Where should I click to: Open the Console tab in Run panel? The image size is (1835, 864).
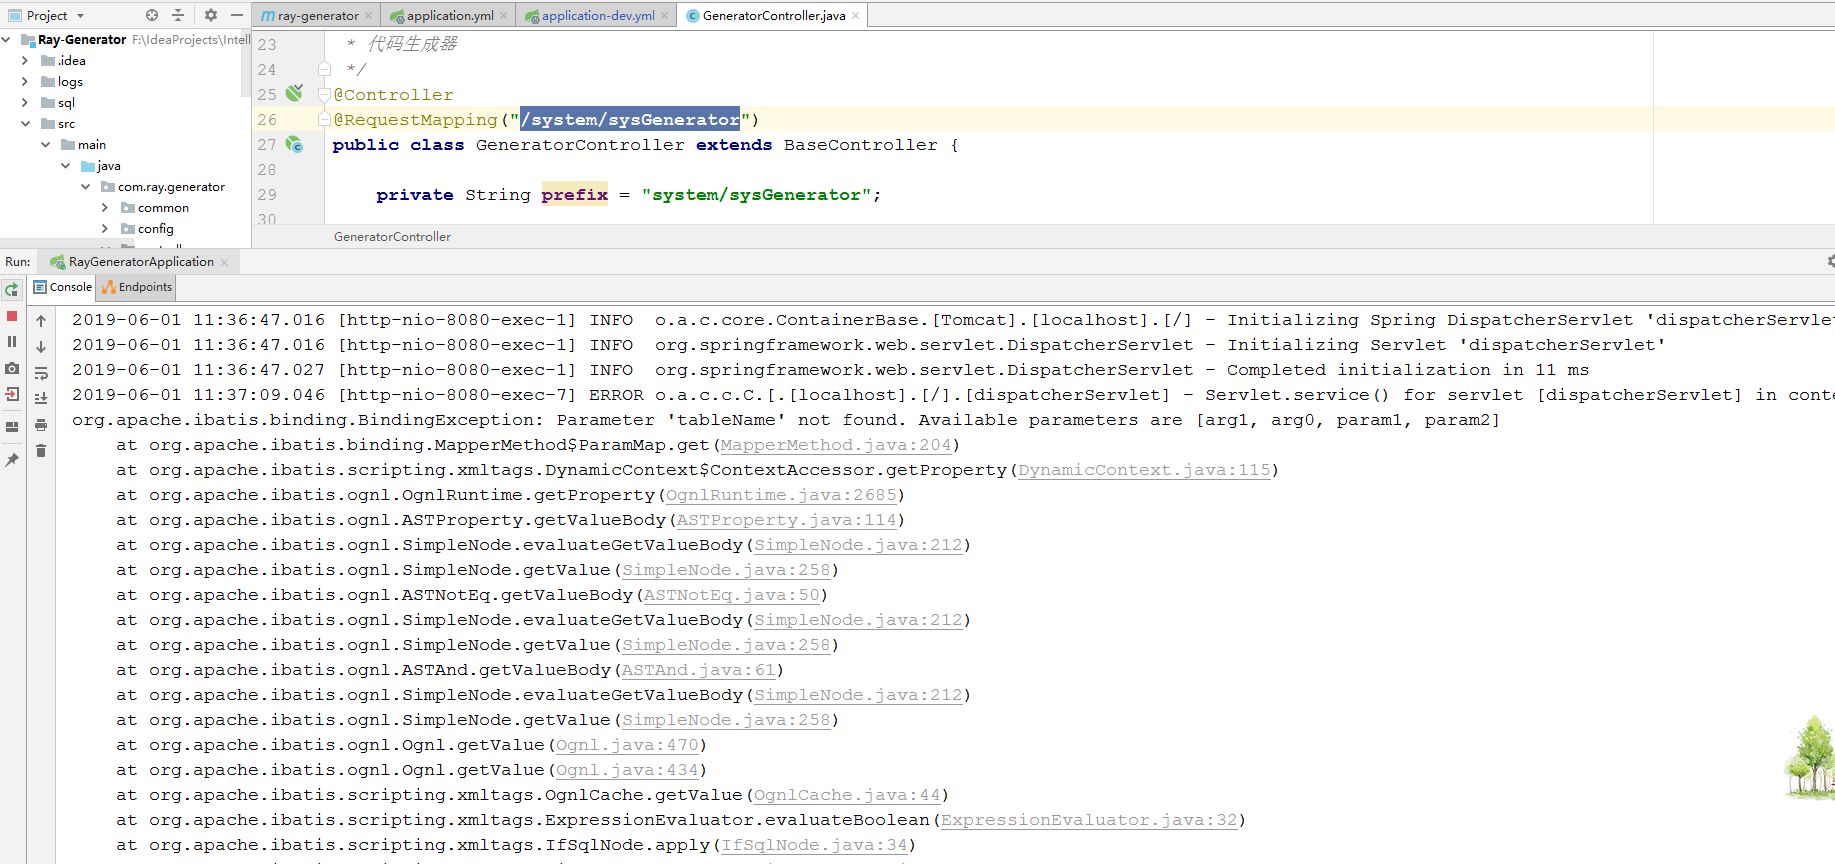coord(63,287)
